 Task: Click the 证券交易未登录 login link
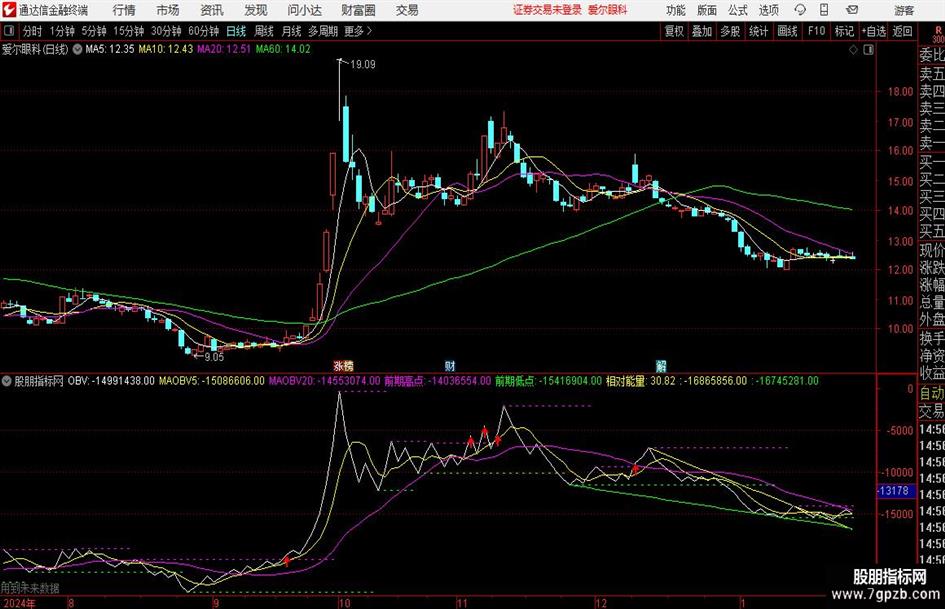tap(547, 10)
